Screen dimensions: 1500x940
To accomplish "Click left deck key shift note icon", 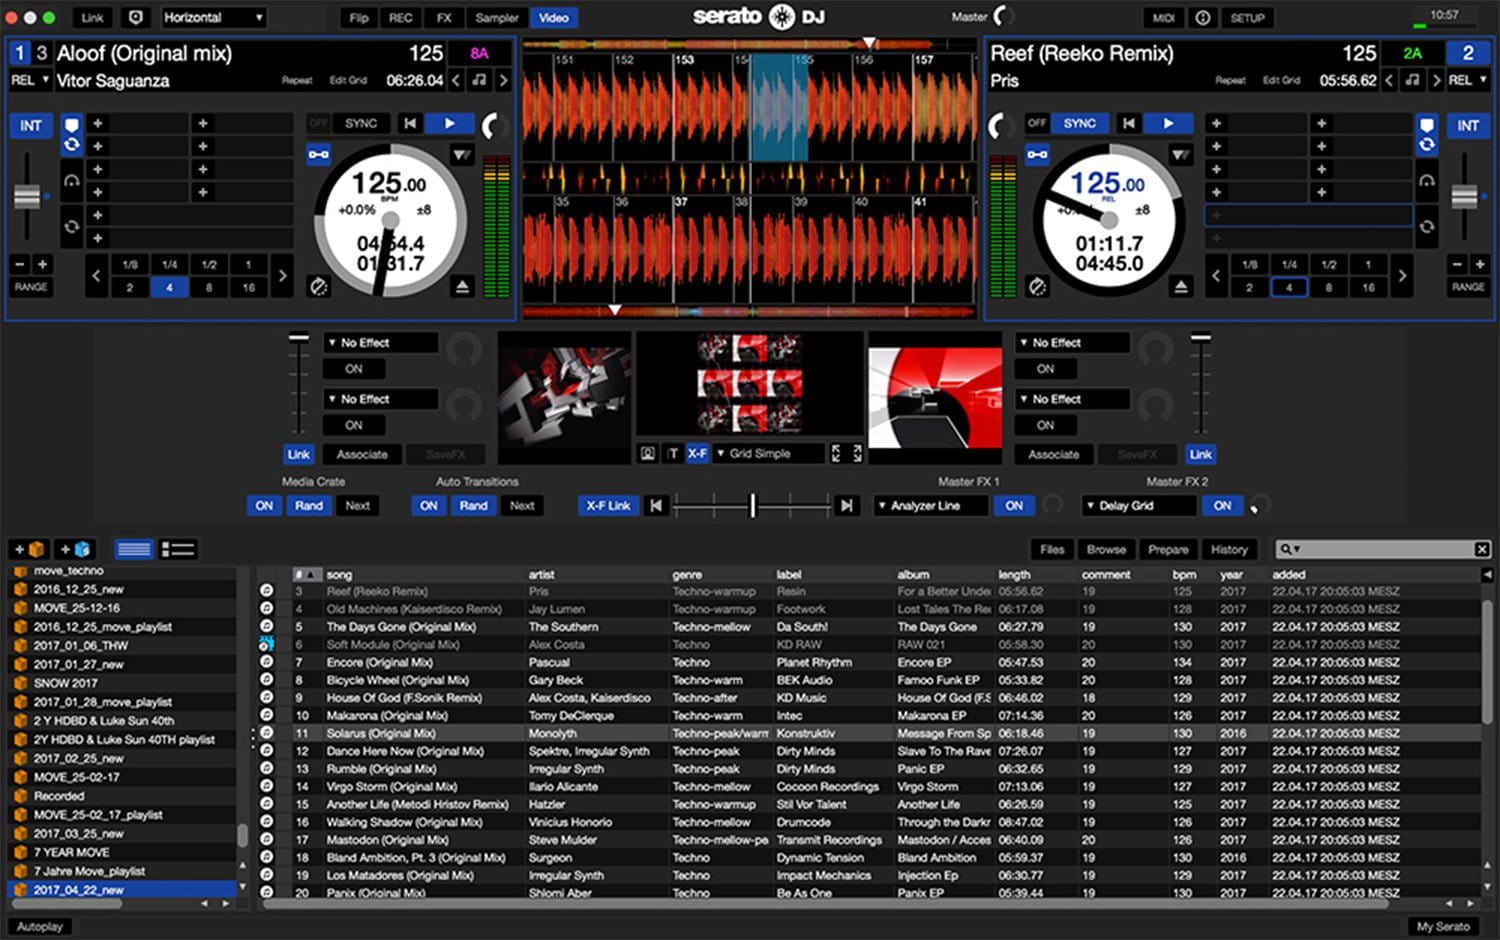I will (x=480, y=80).
